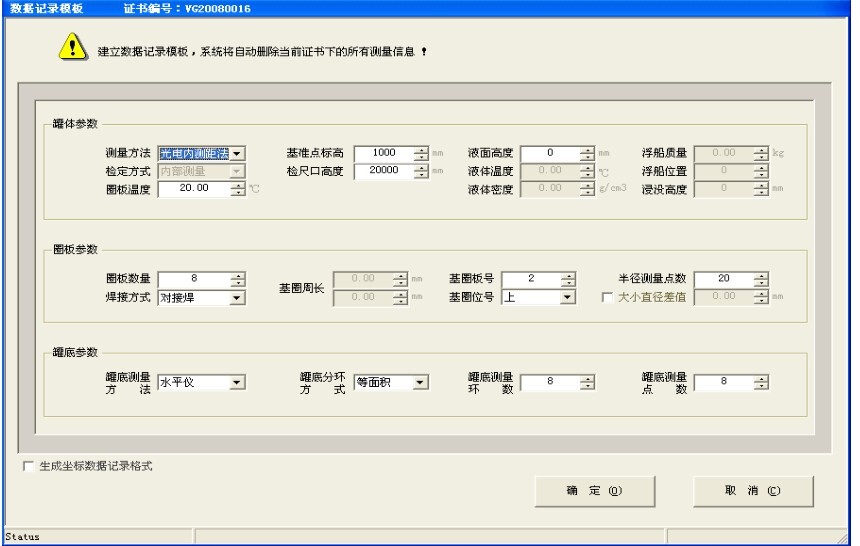Decrease 罐底测量点数 with the down arrow

coord(760,385)
